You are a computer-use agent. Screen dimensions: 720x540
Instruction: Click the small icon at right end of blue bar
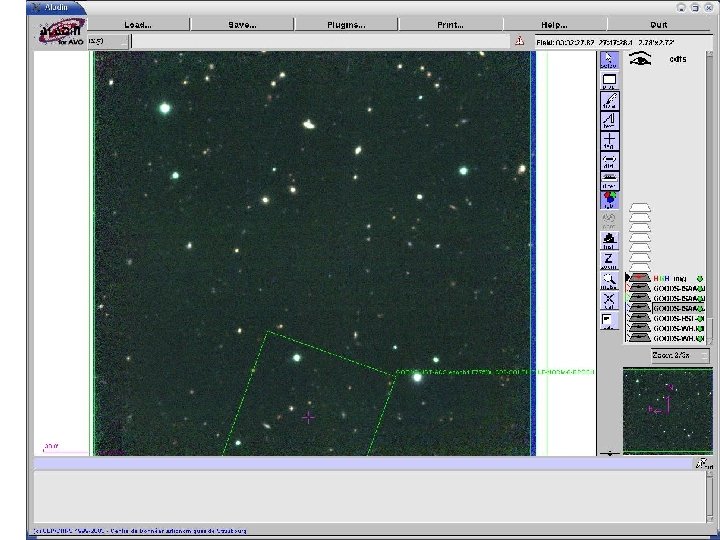tap(704, 464)
